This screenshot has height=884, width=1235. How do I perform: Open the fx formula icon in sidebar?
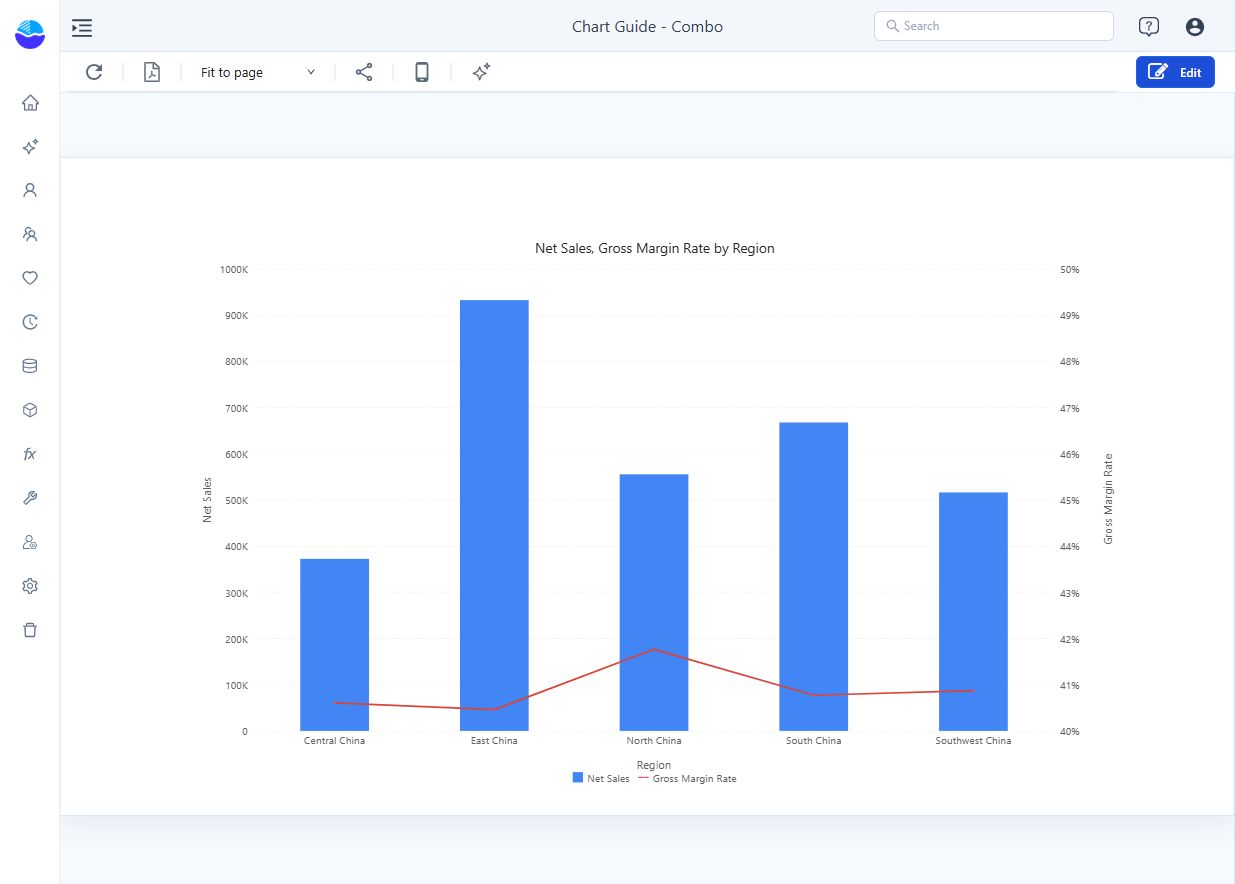pyautogui.click(x=30, y=454)
